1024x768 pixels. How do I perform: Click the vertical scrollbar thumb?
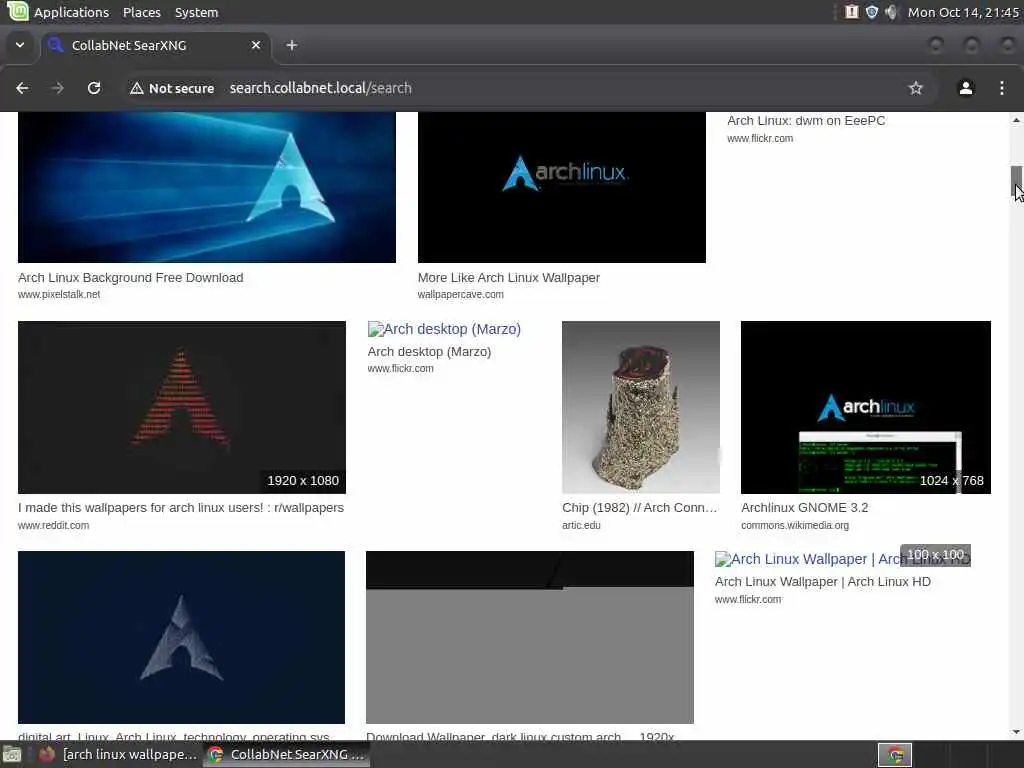[1016, 181]
